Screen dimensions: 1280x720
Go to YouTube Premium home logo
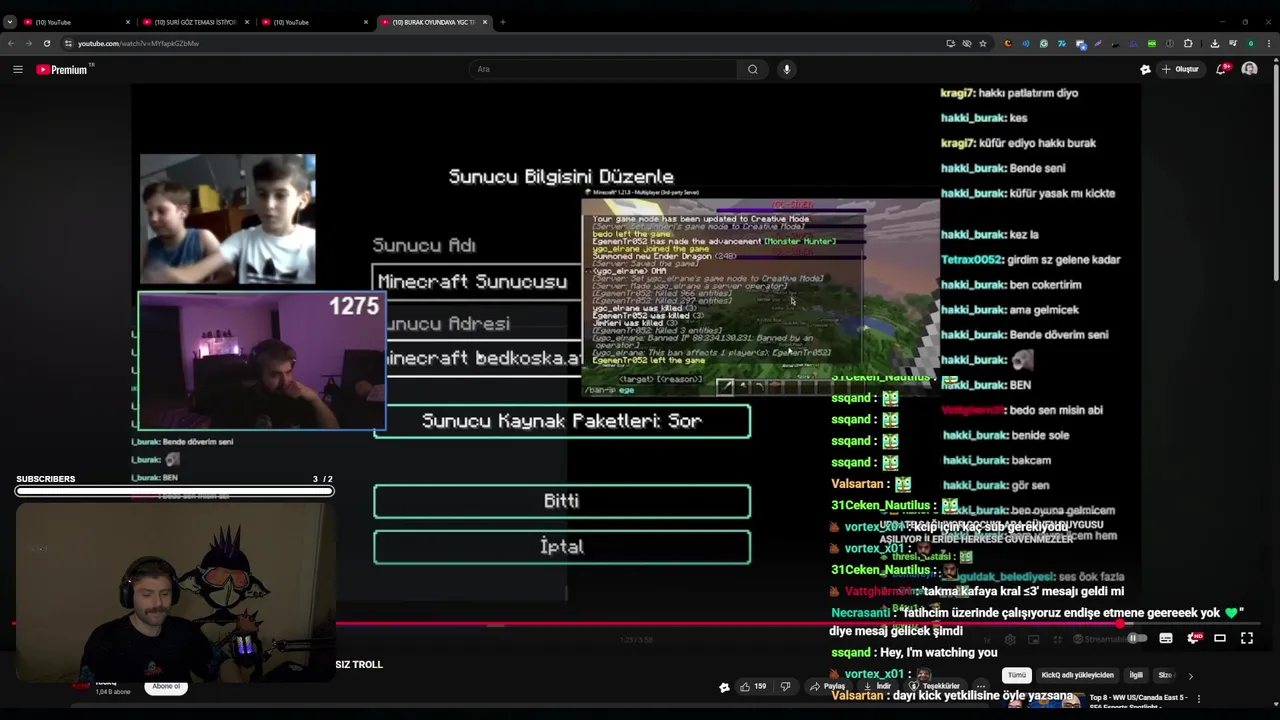pos(63,70)
